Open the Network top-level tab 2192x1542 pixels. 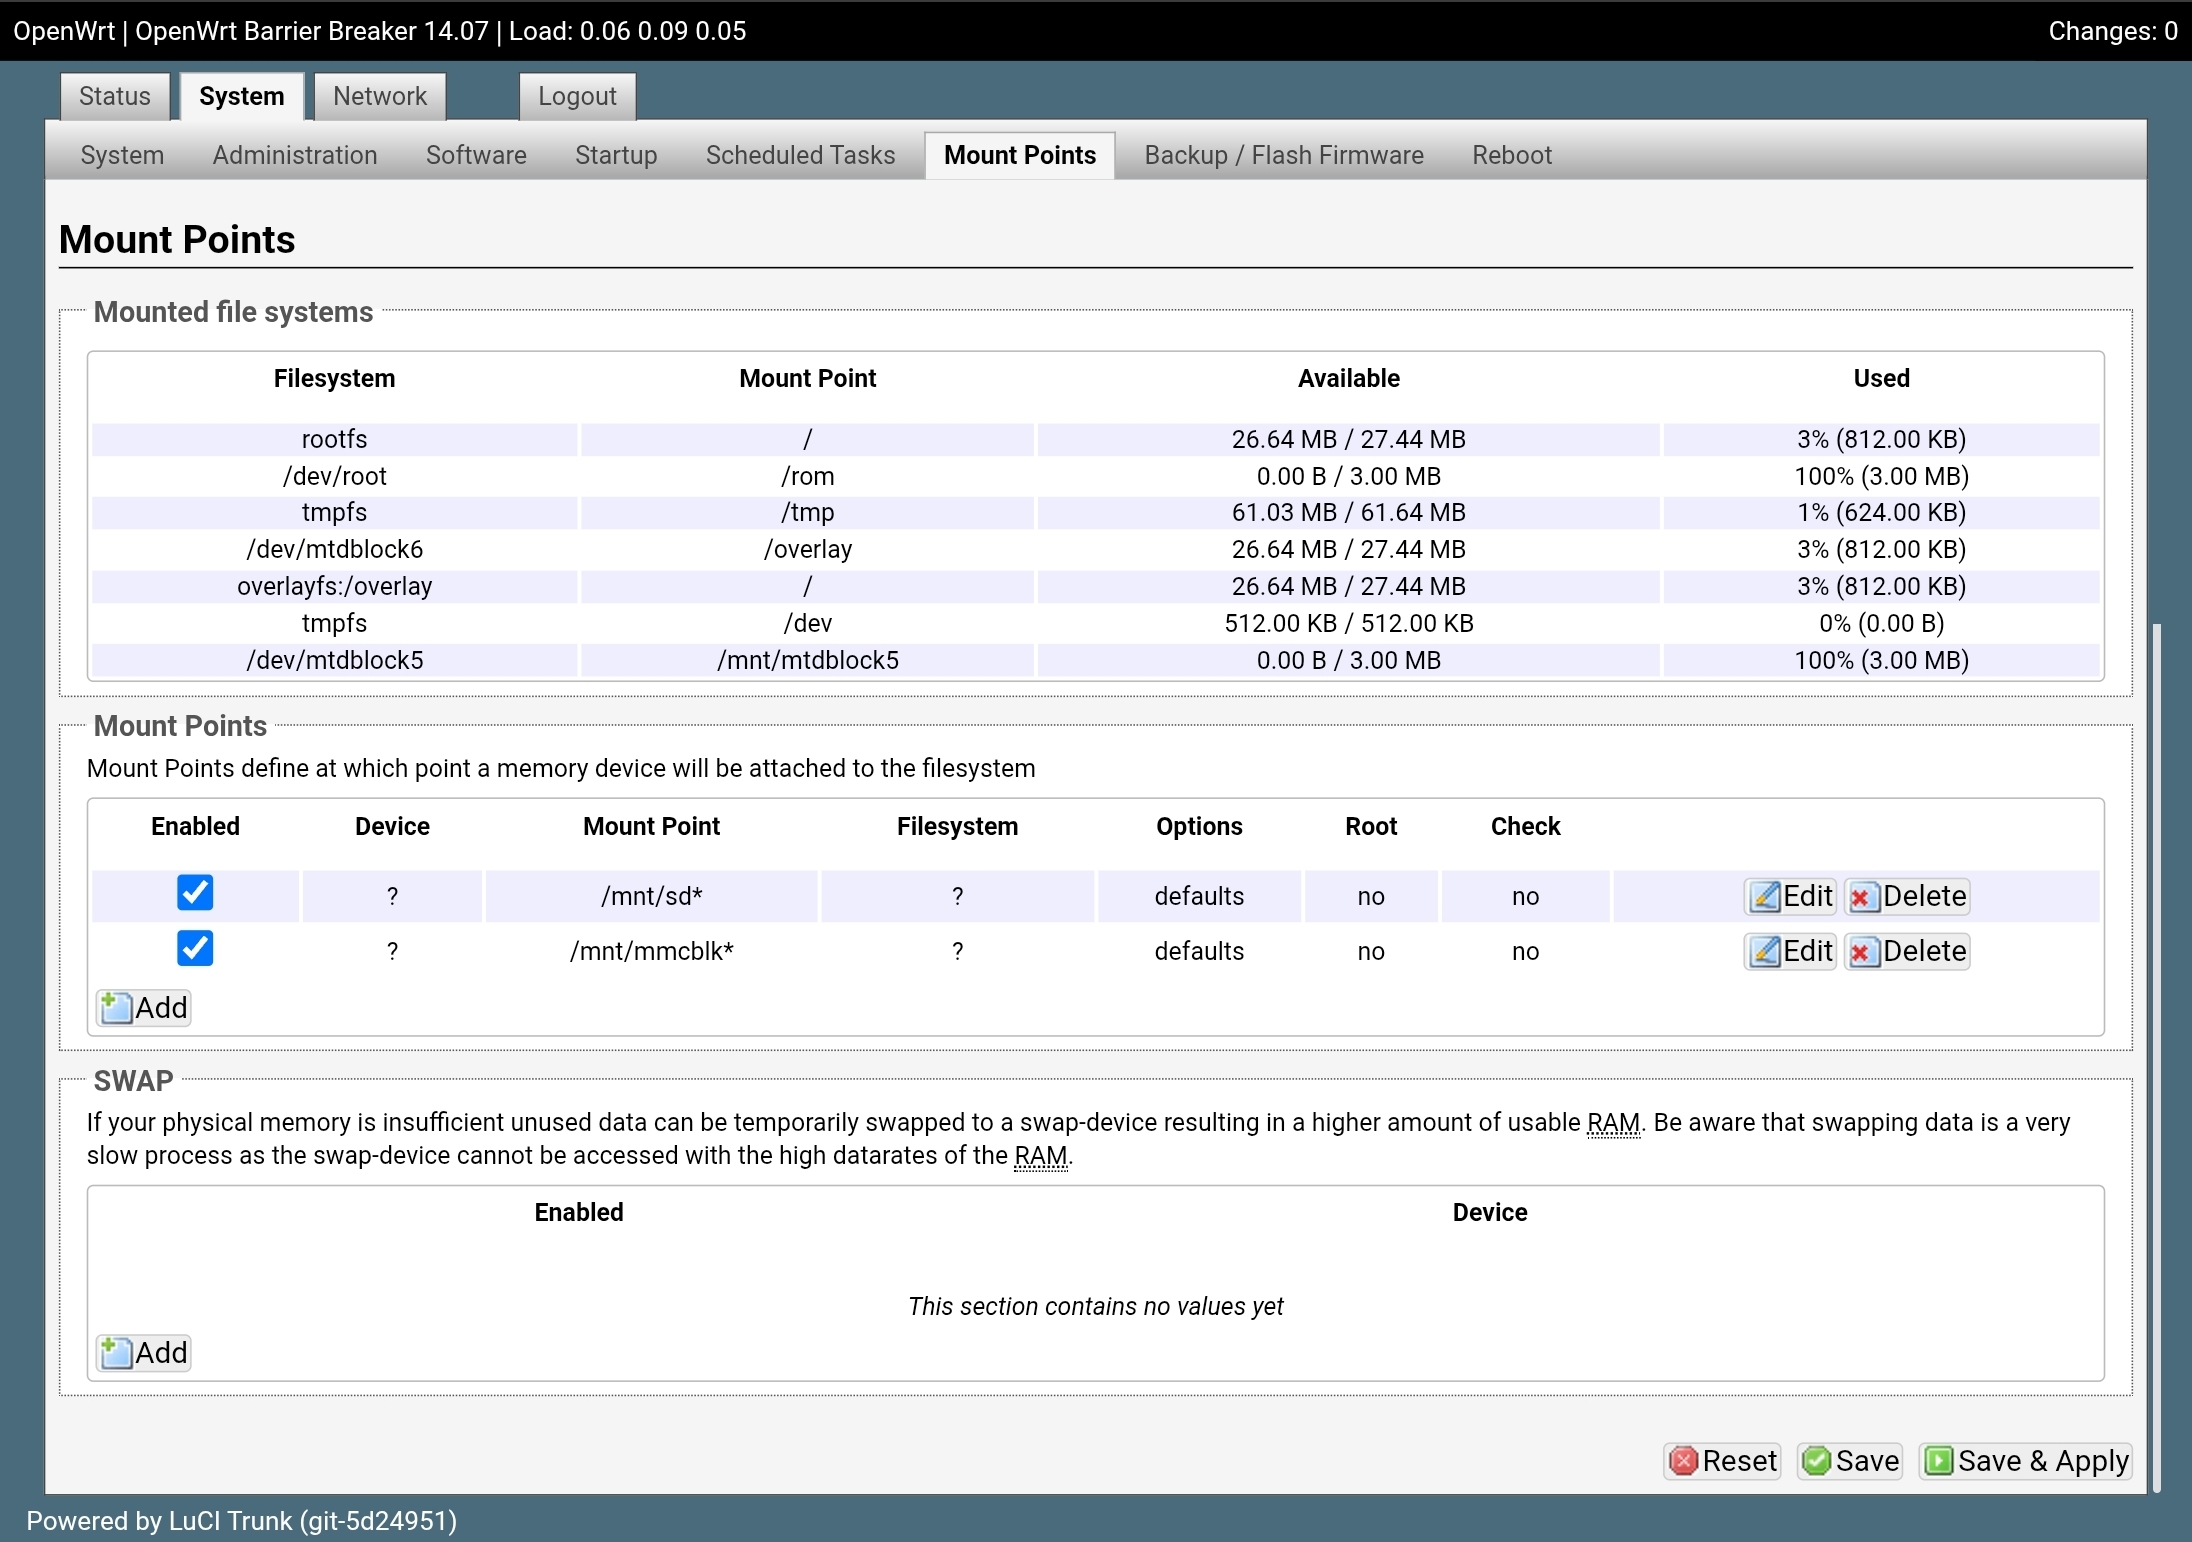click(x=380, y=96)
